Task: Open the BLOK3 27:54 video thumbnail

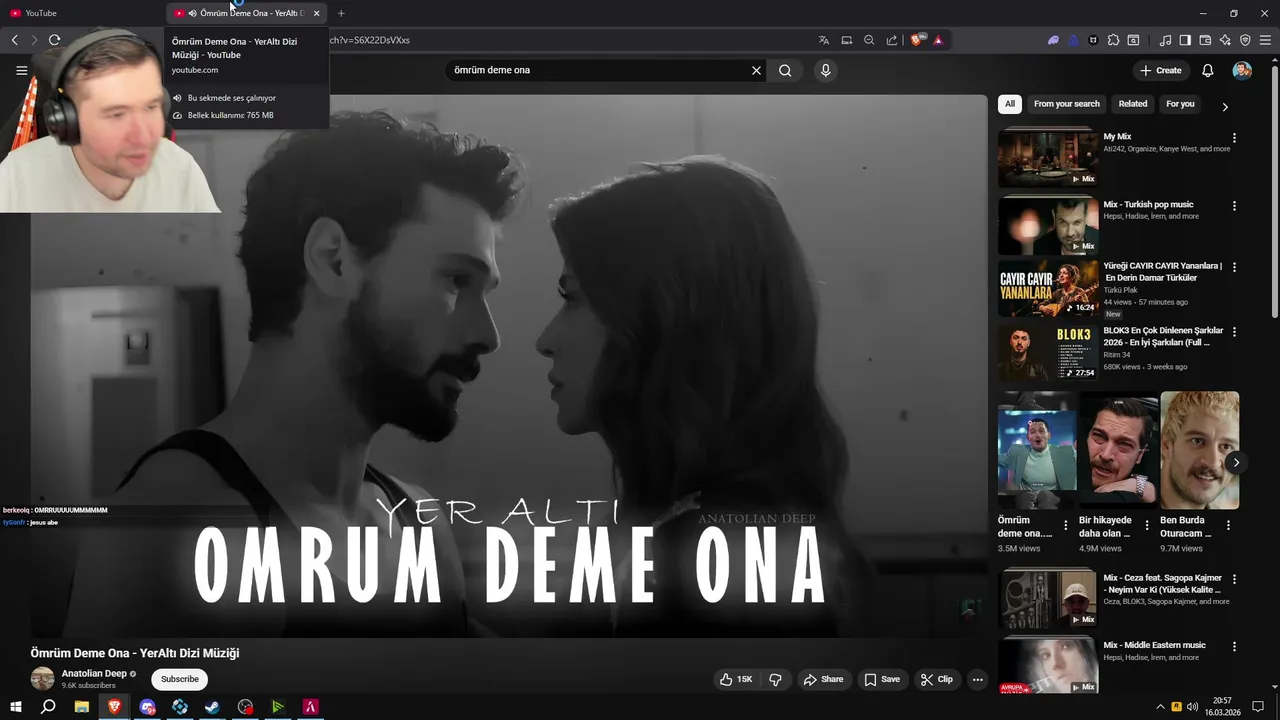Action: point(1048,352)
